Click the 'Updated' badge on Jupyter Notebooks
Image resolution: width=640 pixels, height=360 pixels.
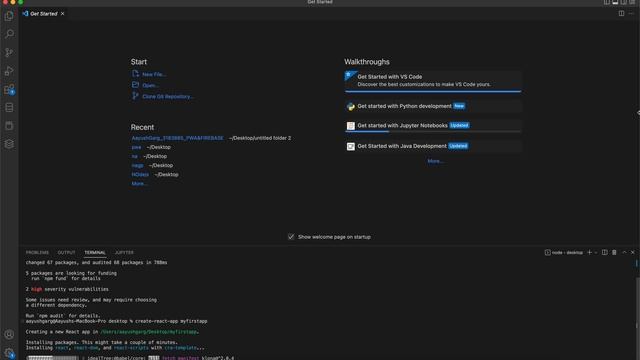tap(459, 125)
